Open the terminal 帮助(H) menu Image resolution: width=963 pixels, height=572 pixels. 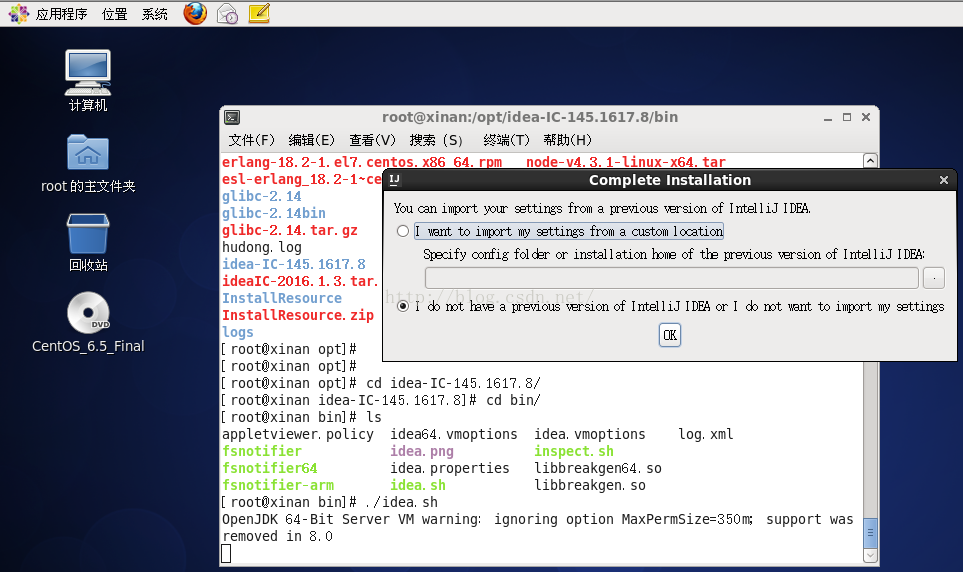(x=567, y=140)
